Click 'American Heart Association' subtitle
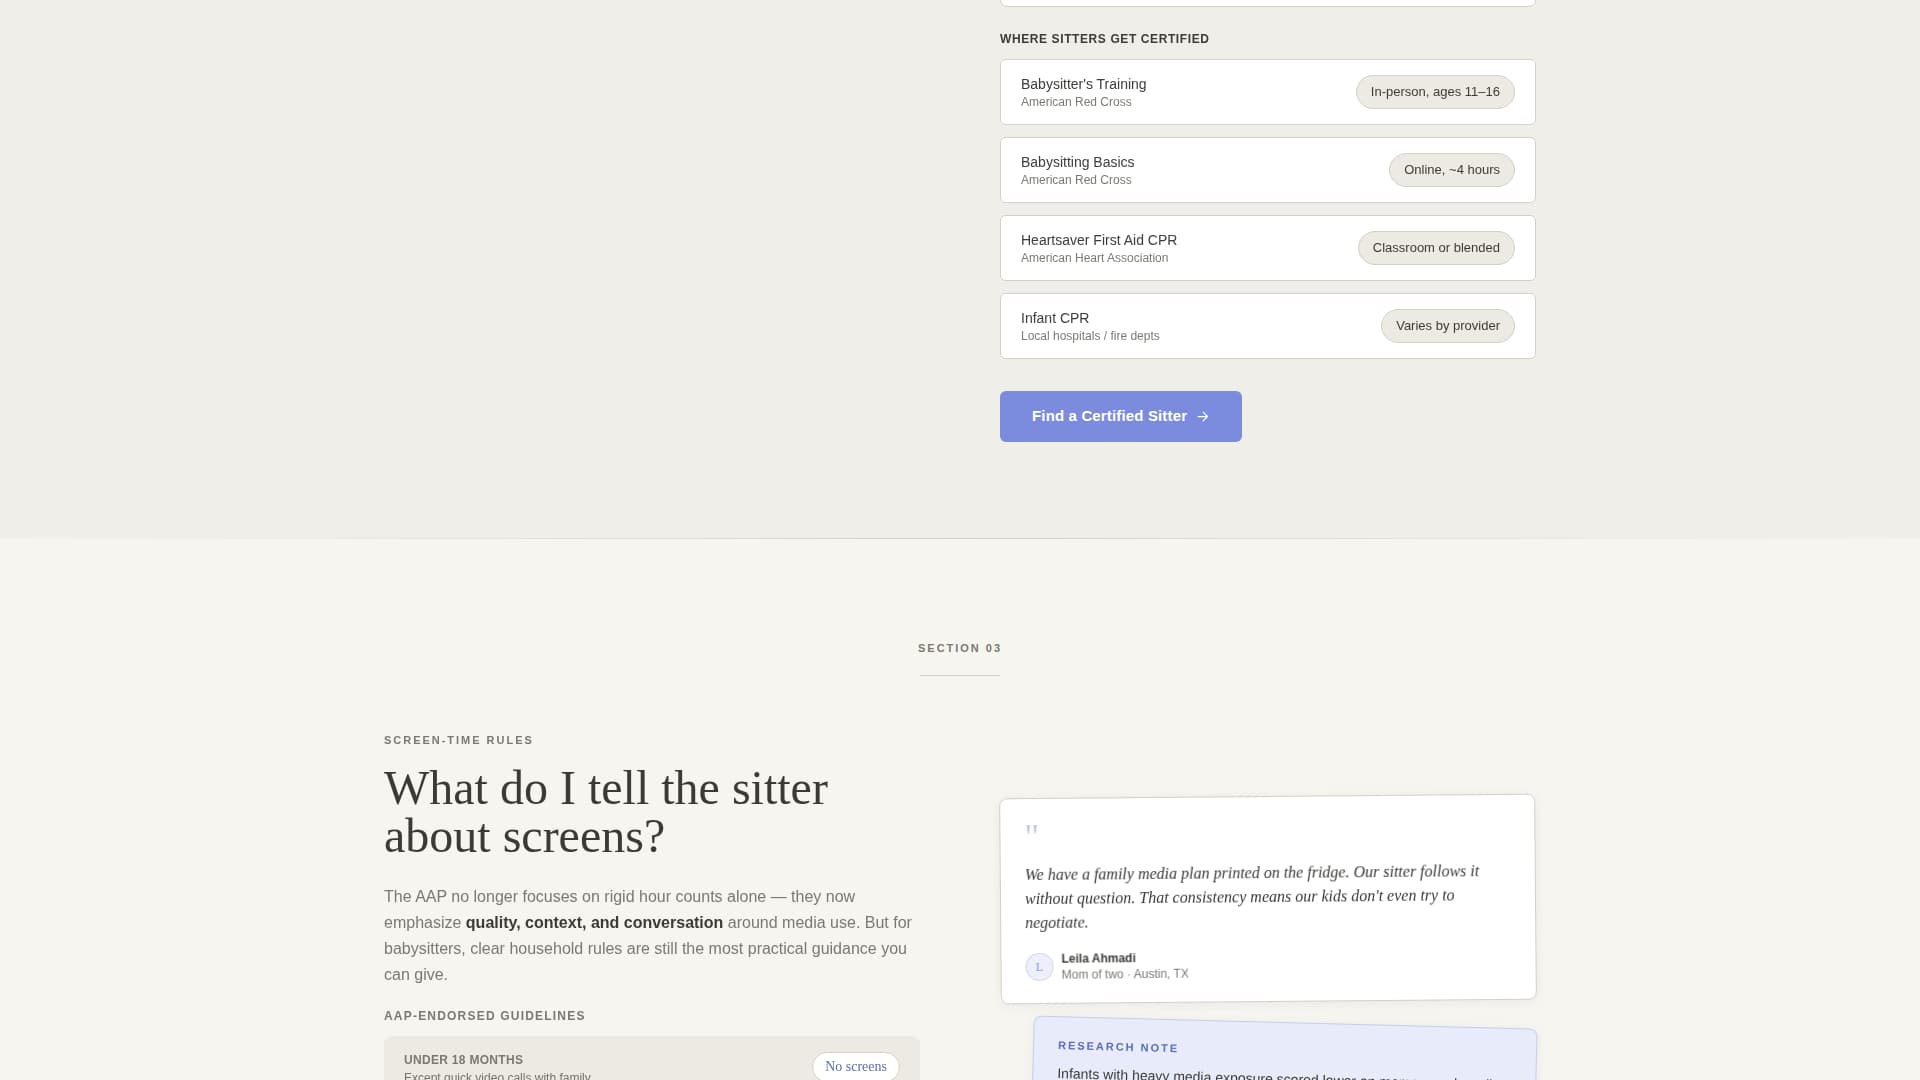This screenshot has width=1920, height=1080. (1094, 258)
